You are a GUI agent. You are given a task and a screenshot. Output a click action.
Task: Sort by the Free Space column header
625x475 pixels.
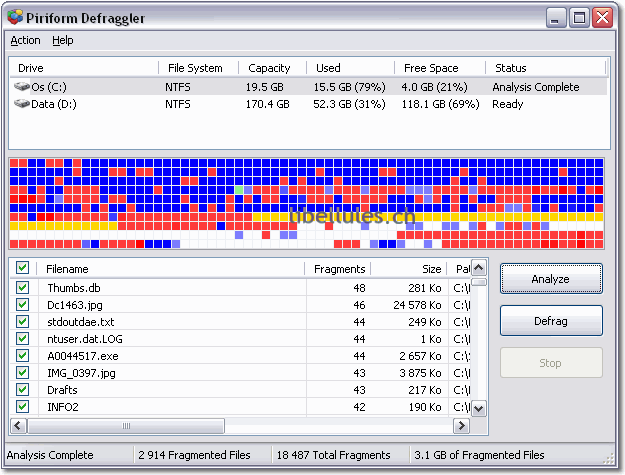pyautogui.click(x=440, y=68)
